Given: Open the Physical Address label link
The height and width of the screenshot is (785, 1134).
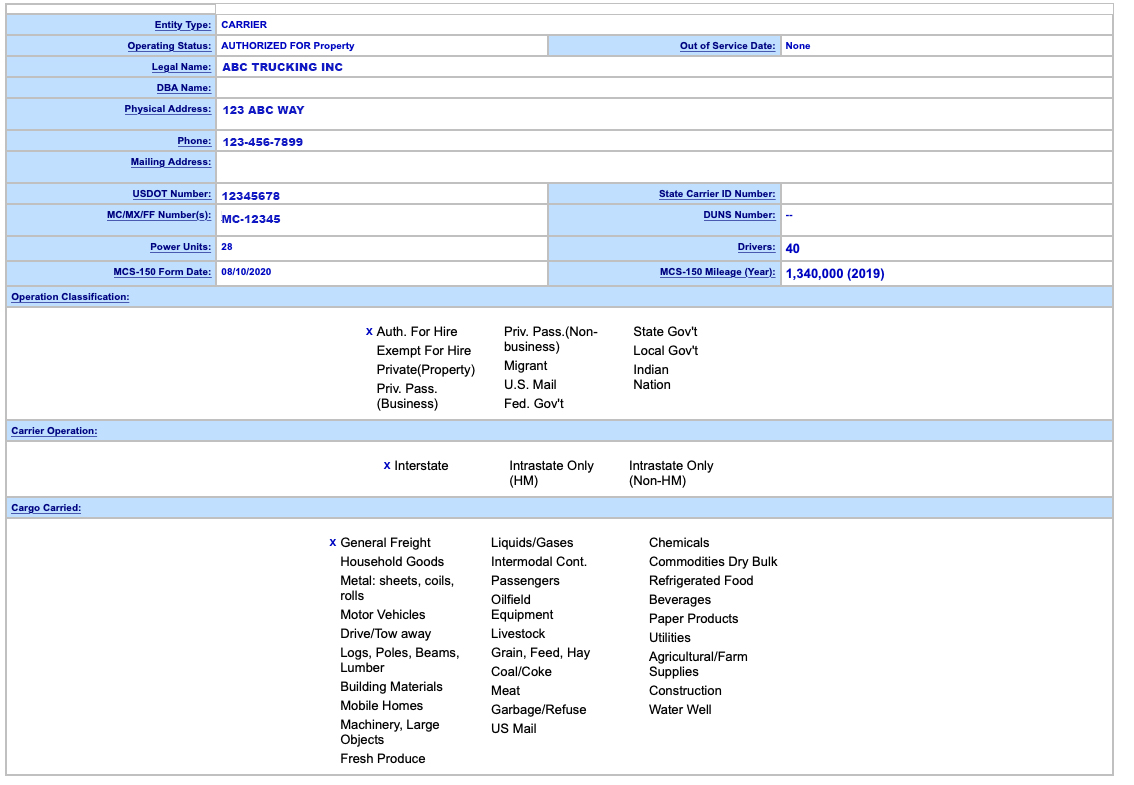Looking at the screenshot, I should pos(167,109).
